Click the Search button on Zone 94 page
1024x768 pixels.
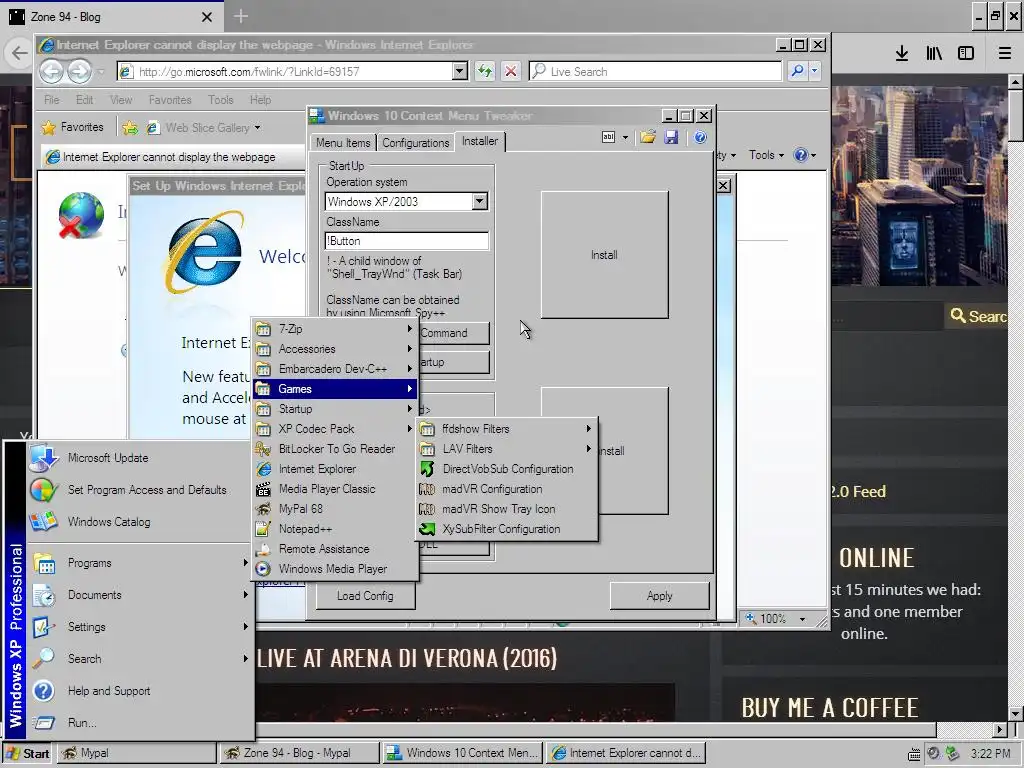point(978,316)
